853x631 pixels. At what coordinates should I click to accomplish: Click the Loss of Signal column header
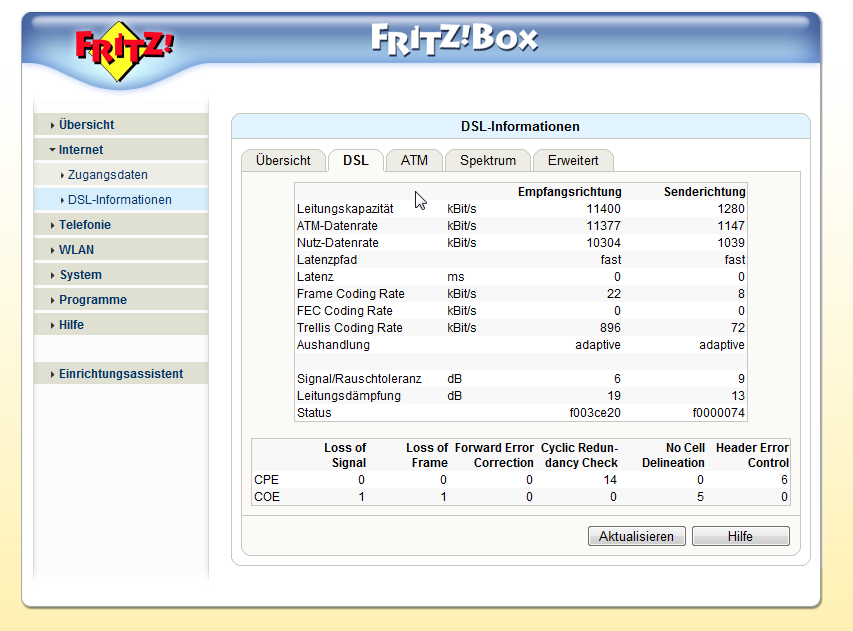click(345, 455)
